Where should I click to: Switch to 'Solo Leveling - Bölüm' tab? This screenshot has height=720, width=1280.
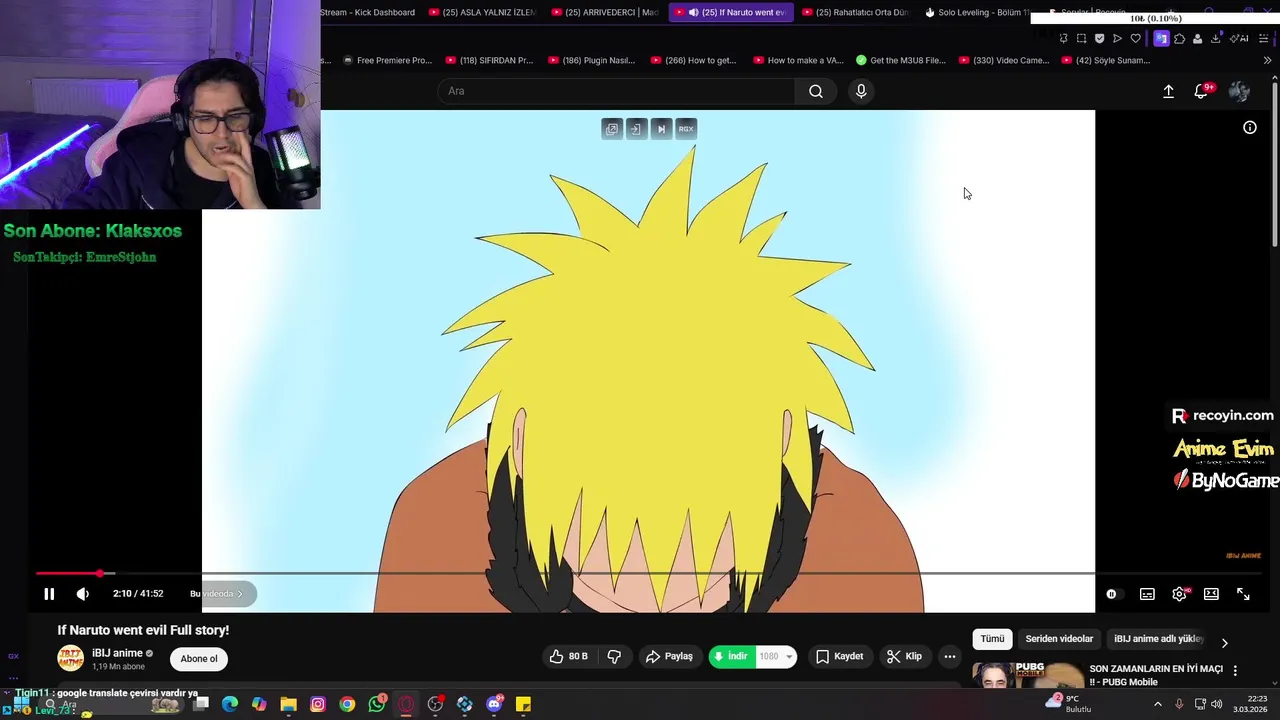click(x=978, y=12)
